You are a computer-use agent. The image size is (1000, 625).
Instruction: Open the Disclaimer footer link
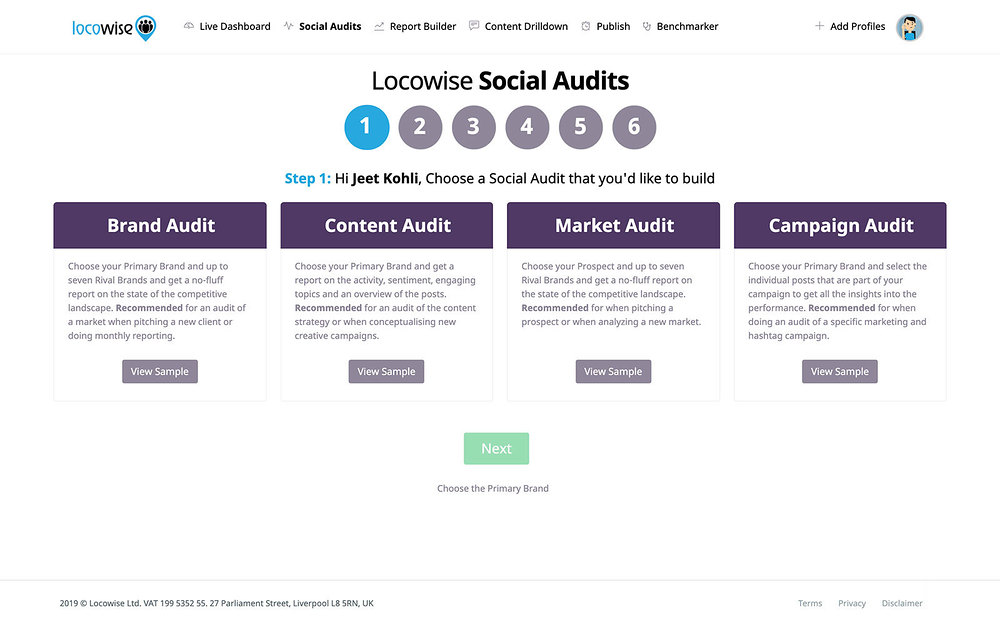click(902, 603)
